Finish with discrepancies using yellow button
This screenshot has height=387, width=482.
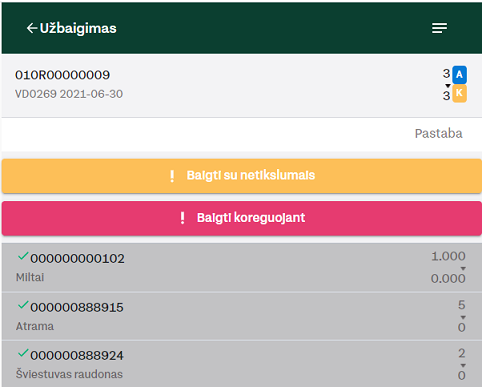(x=242, y=176)
